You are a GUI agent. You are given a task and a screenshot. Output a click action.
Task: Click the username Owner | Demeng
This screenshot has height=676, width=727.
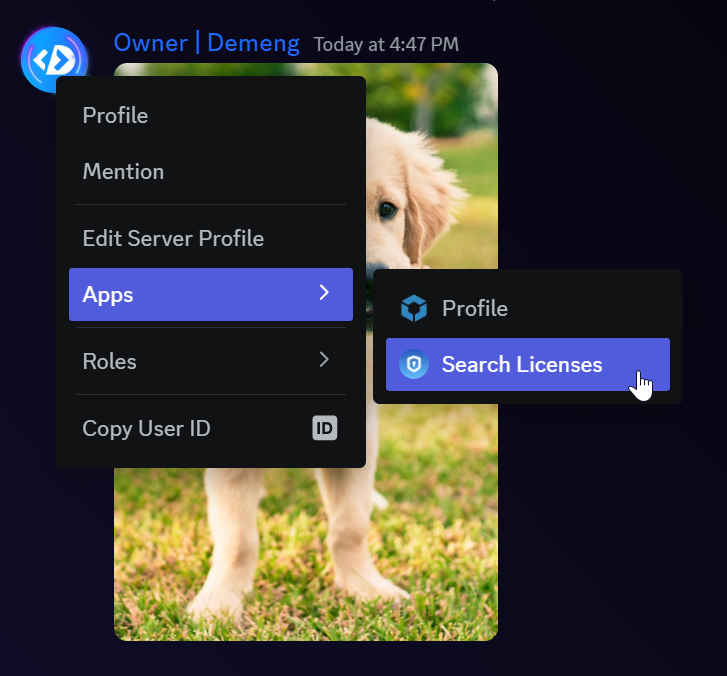tap(206, 43)
